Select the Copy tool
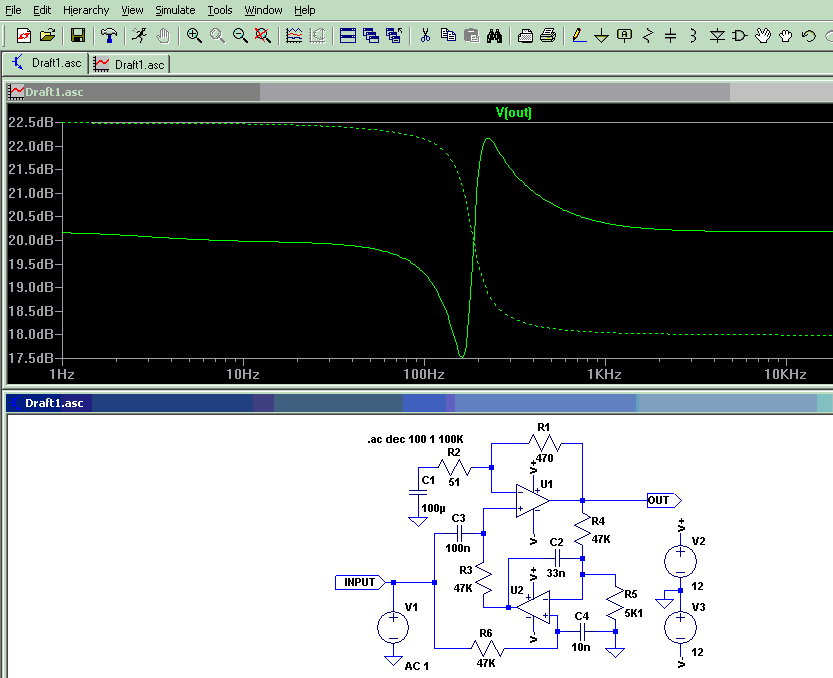 coord(448,36)
